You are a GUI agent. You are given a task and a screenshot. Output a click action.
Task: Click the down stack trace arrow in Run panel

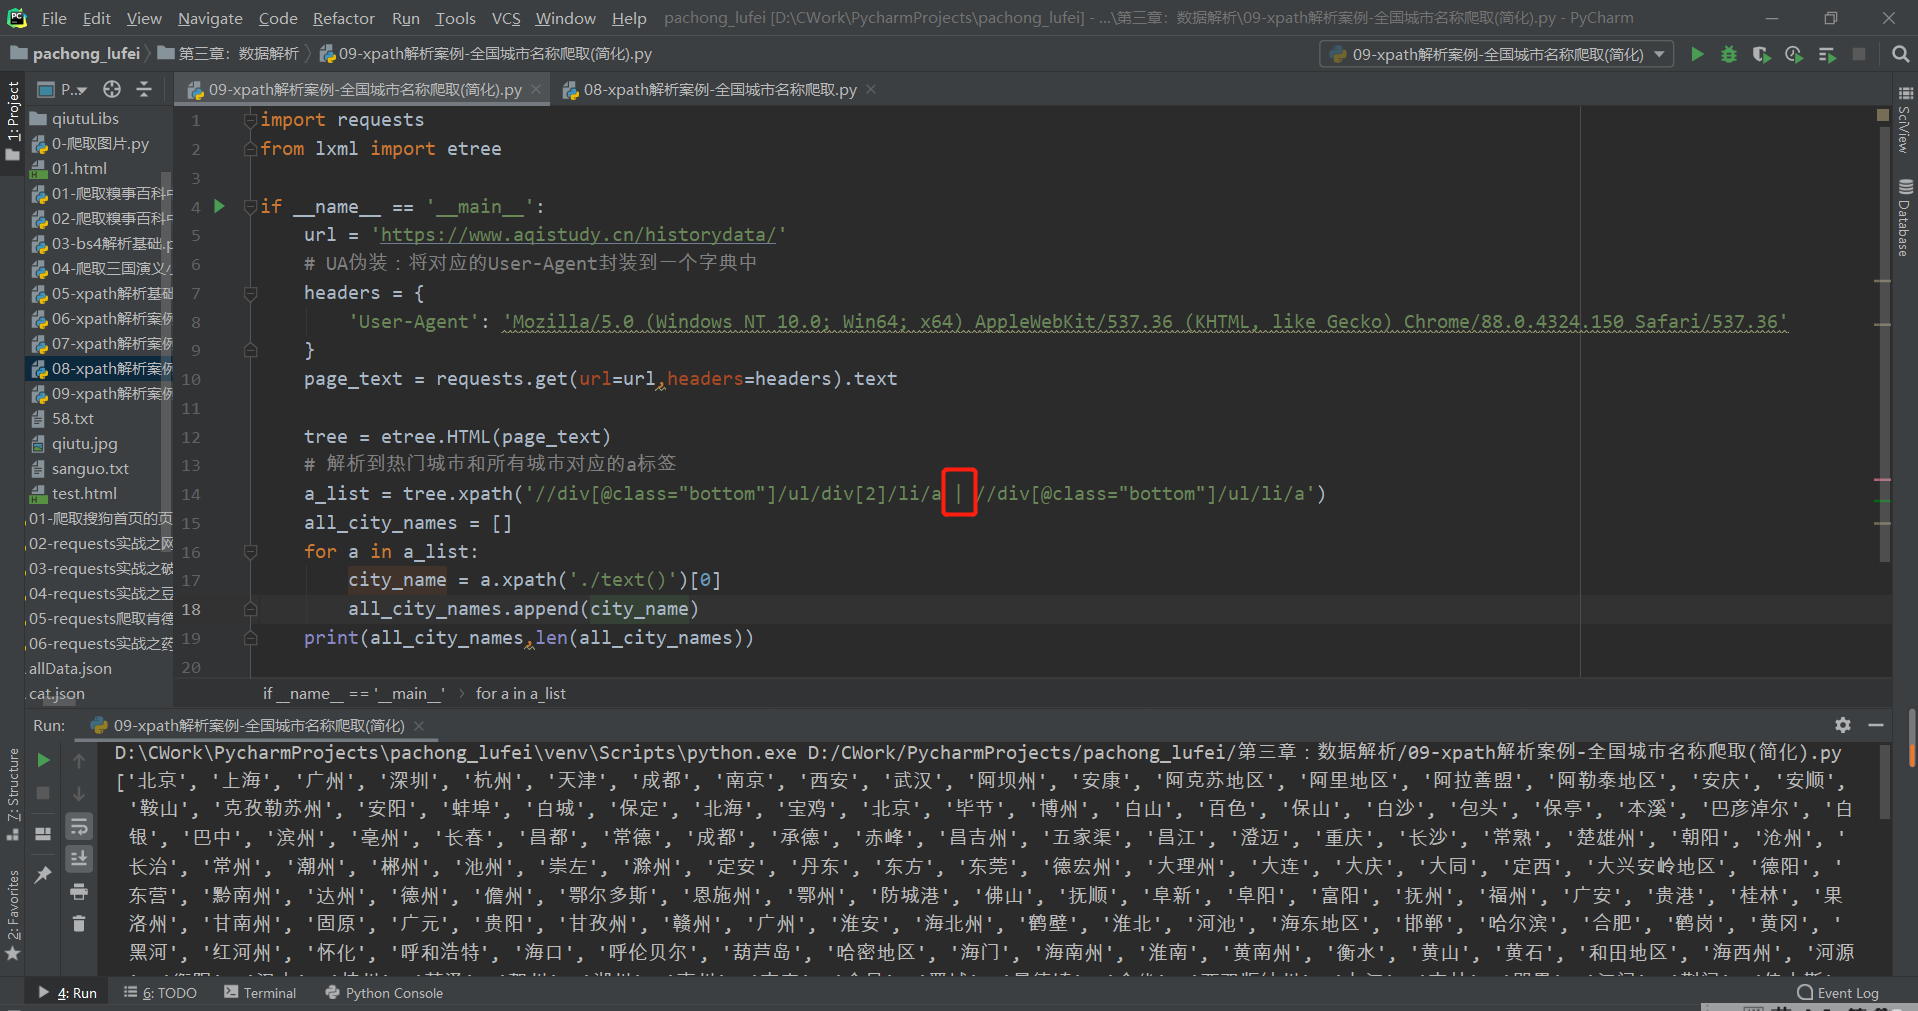(79, 793)
